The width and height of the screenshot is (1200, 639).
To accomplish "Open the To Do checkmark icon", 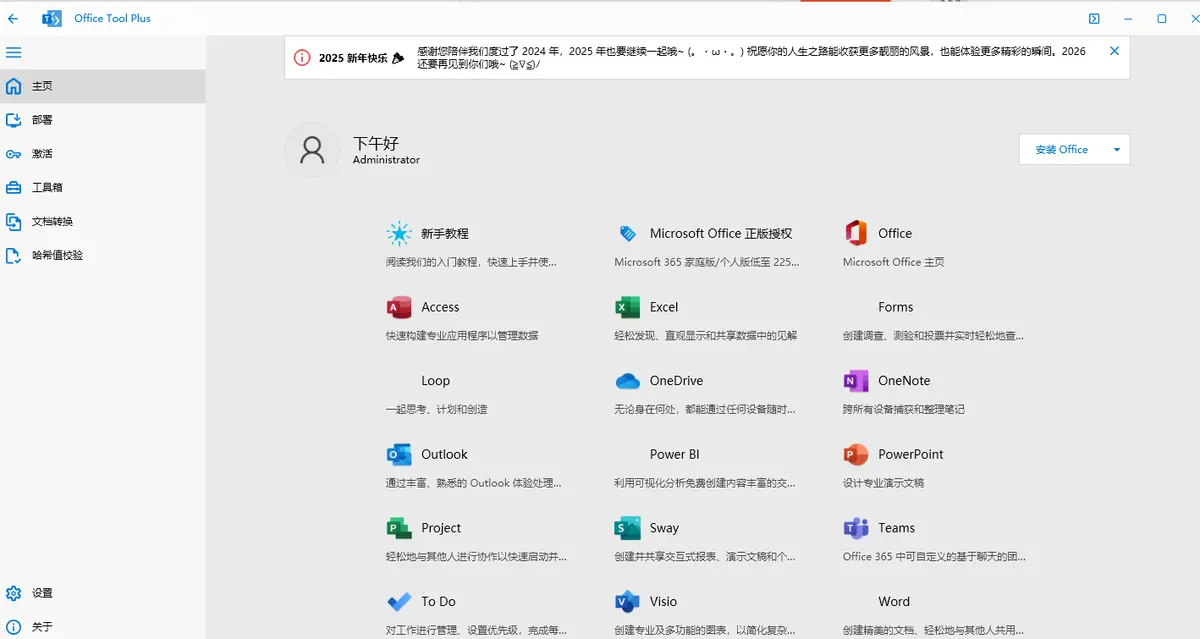I will pyautogui.click(x=399, y=602).
